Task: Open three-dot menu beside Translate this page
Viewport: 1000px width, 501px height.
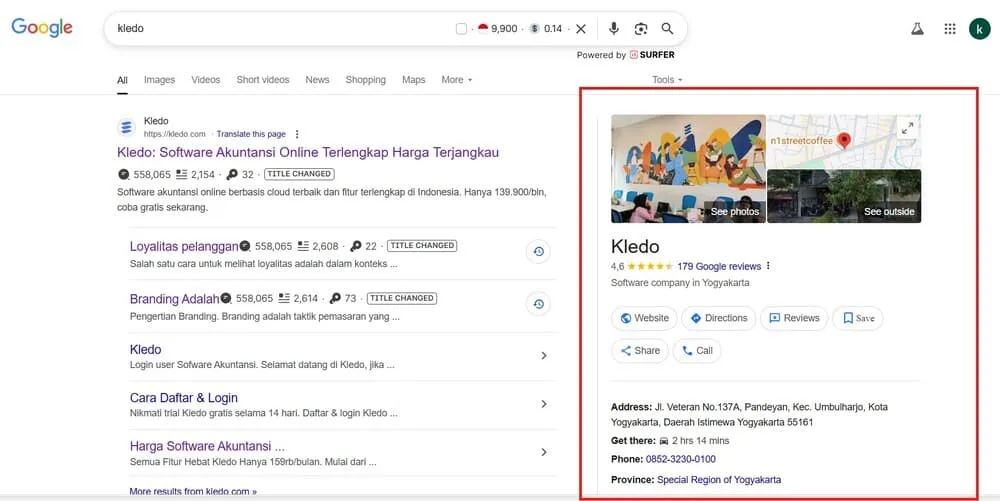Action: [x=297, y=134]
